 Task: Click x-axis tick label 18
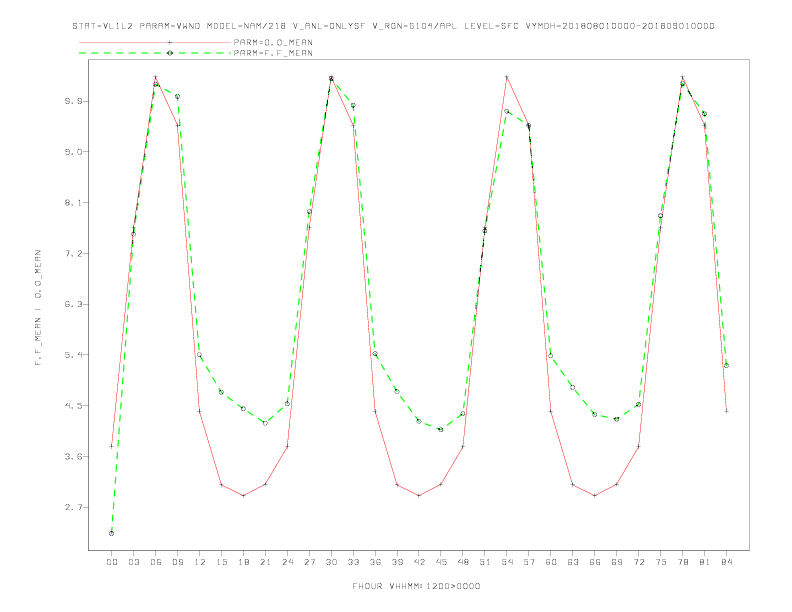coord(243,562)
